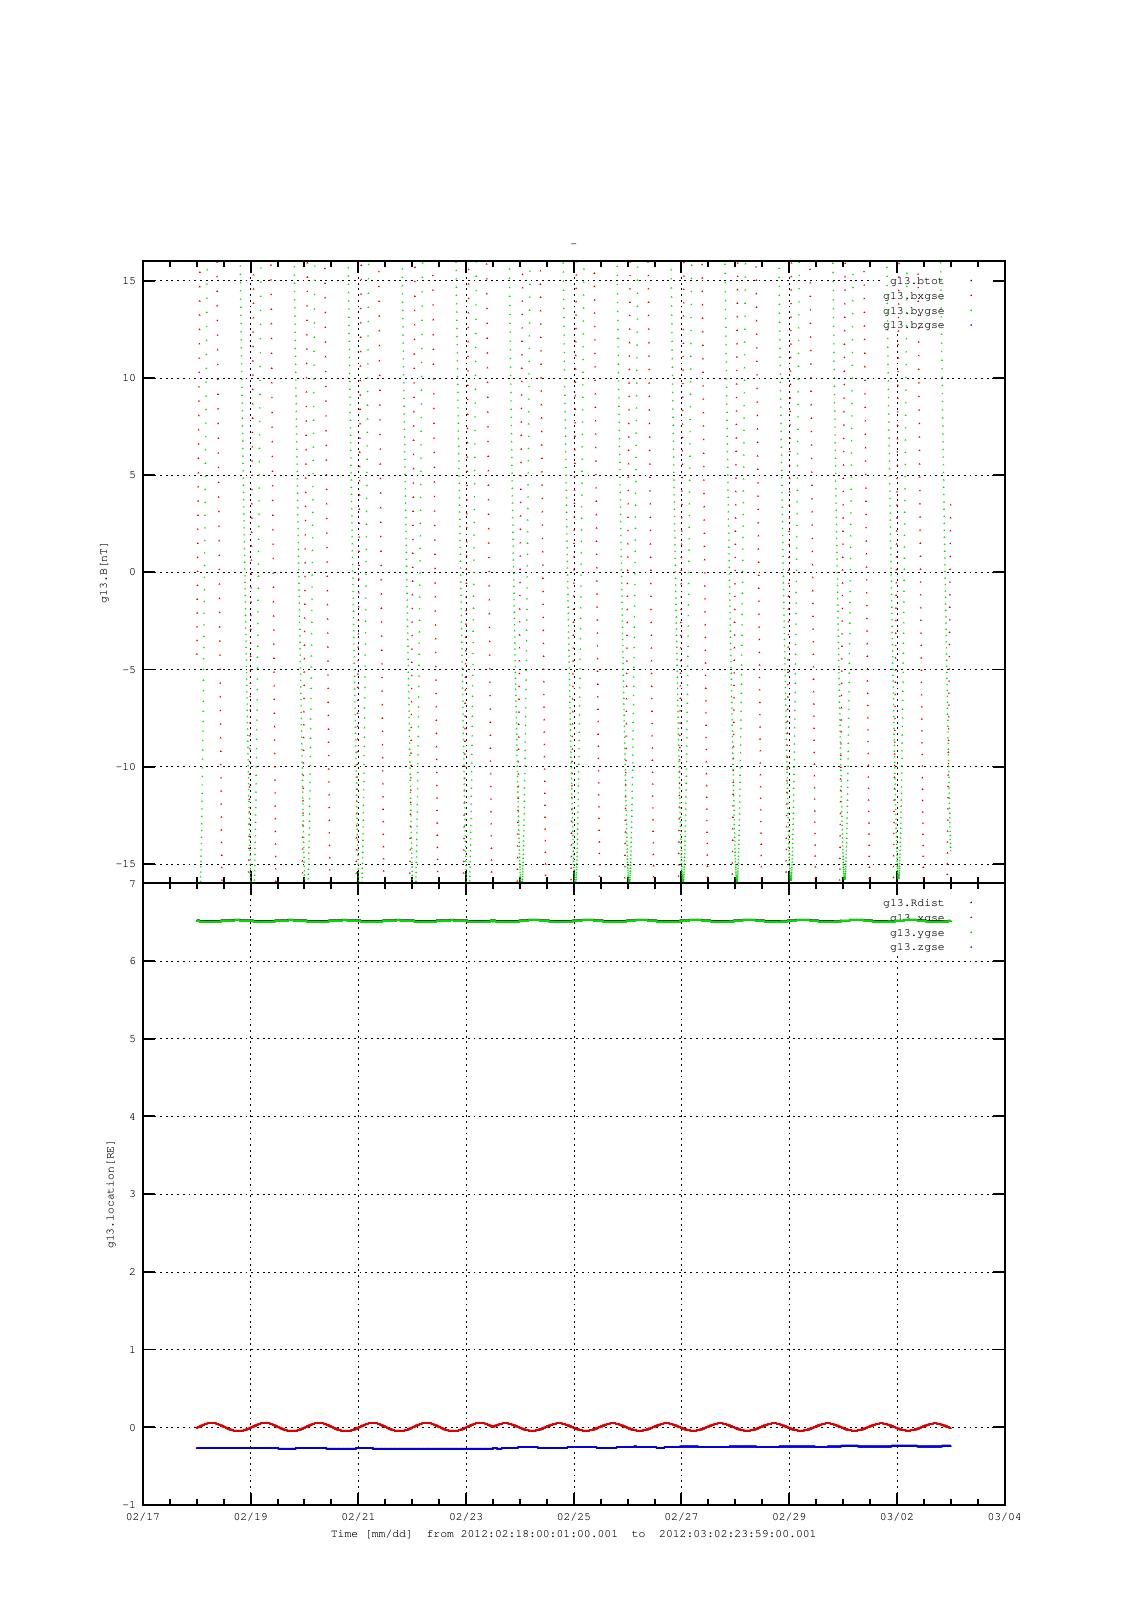
Task: Click the g13.zgse legend entry
Action: 917,947
